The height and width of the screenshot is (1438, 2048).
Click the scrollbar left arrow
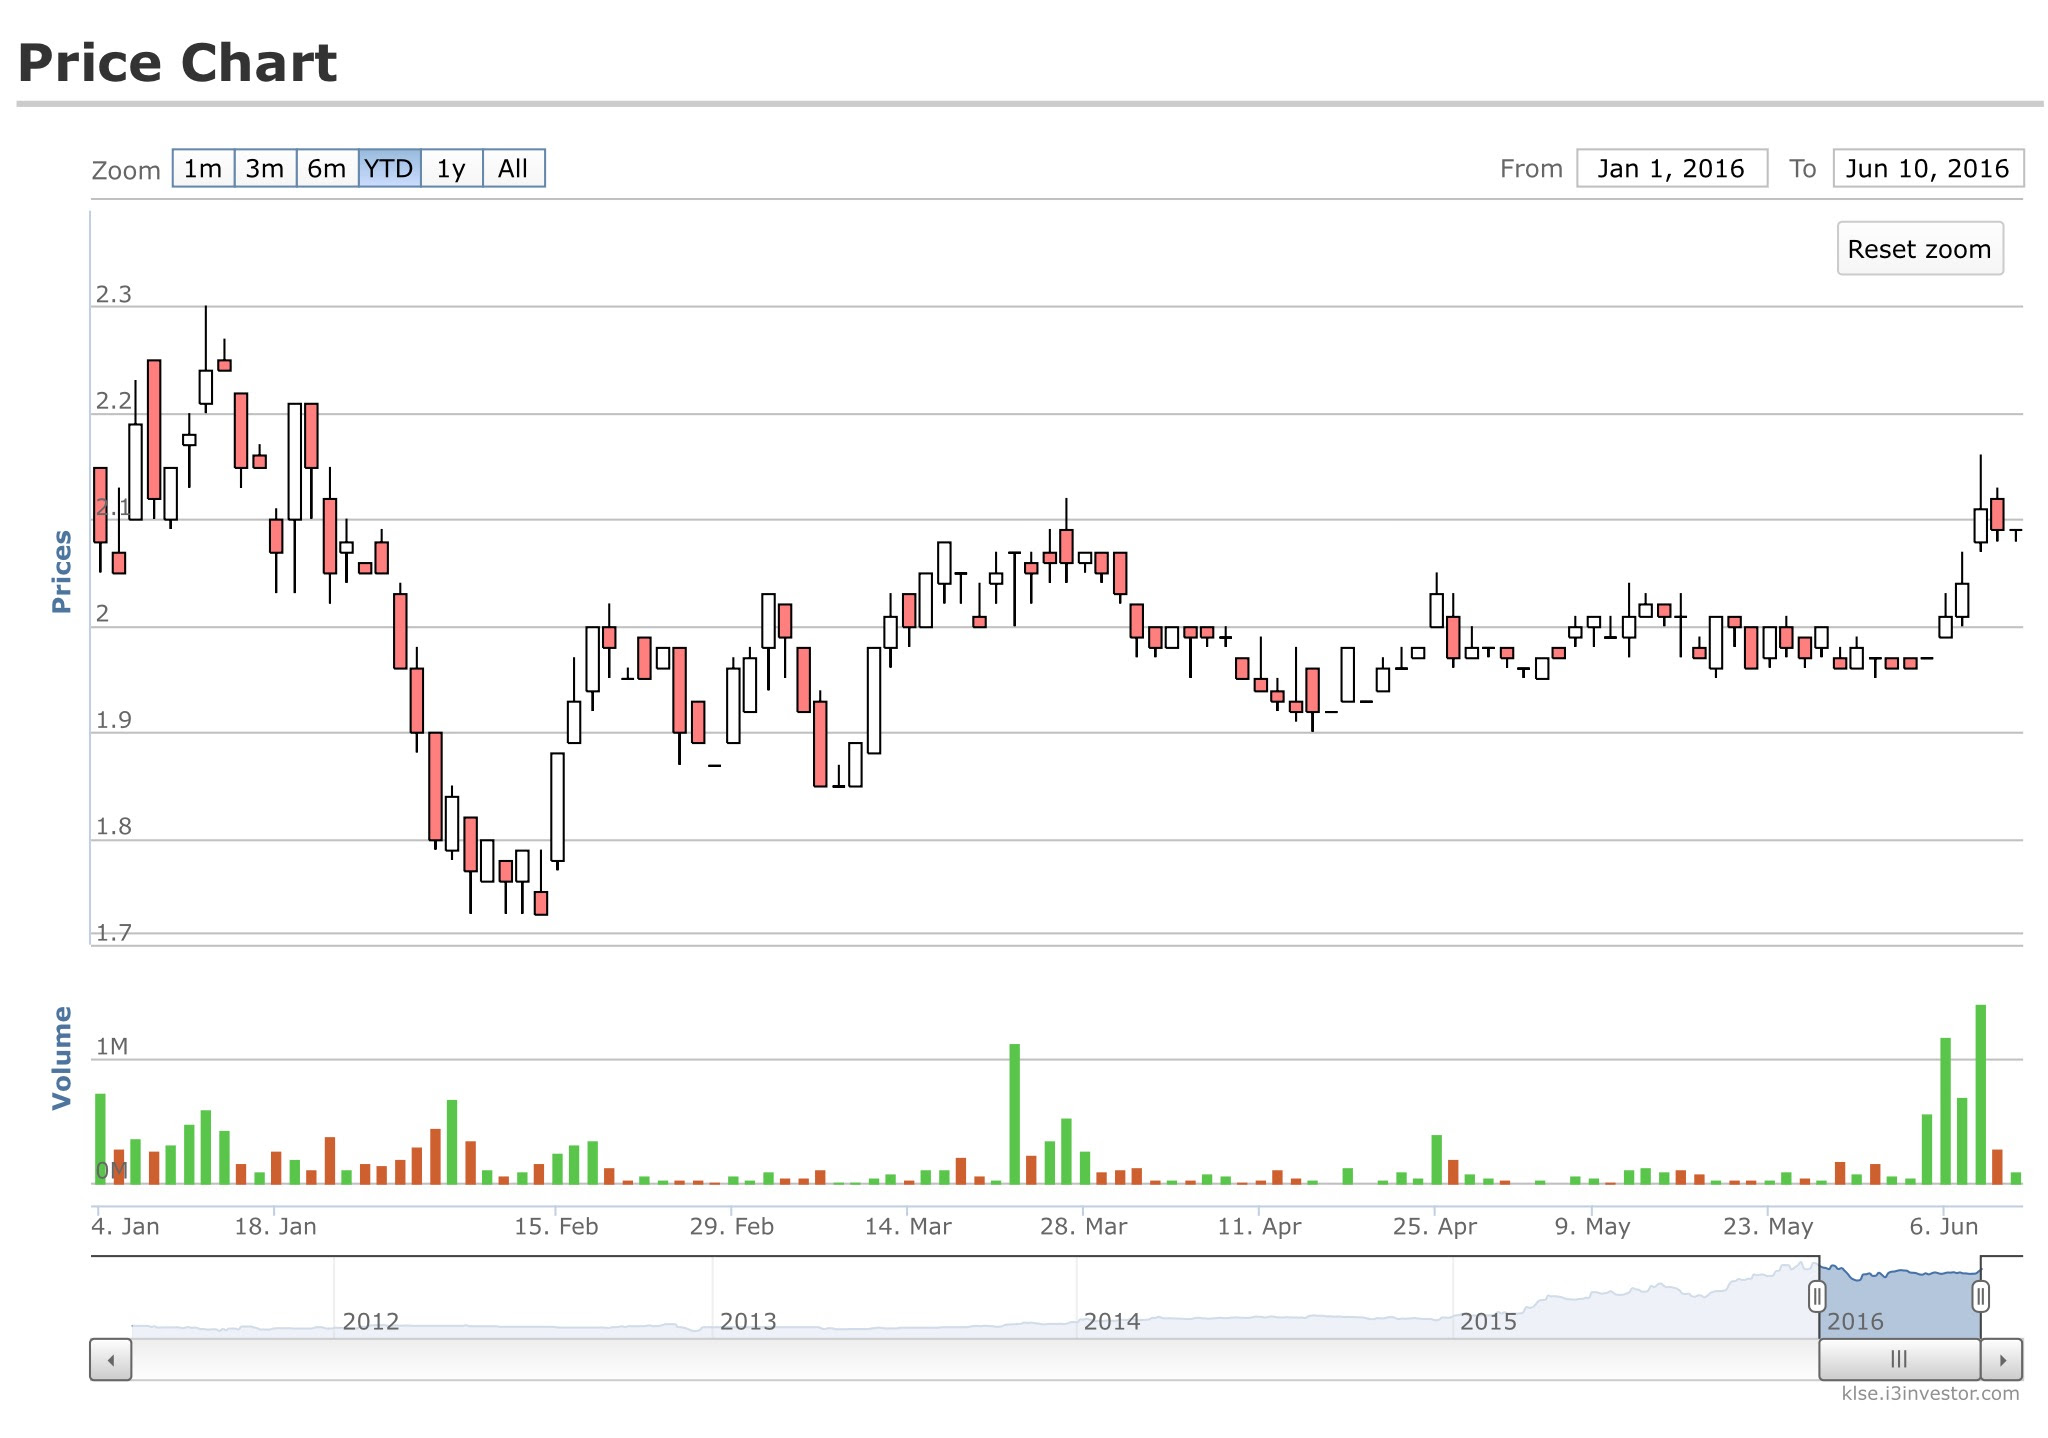coord(111,1360)
